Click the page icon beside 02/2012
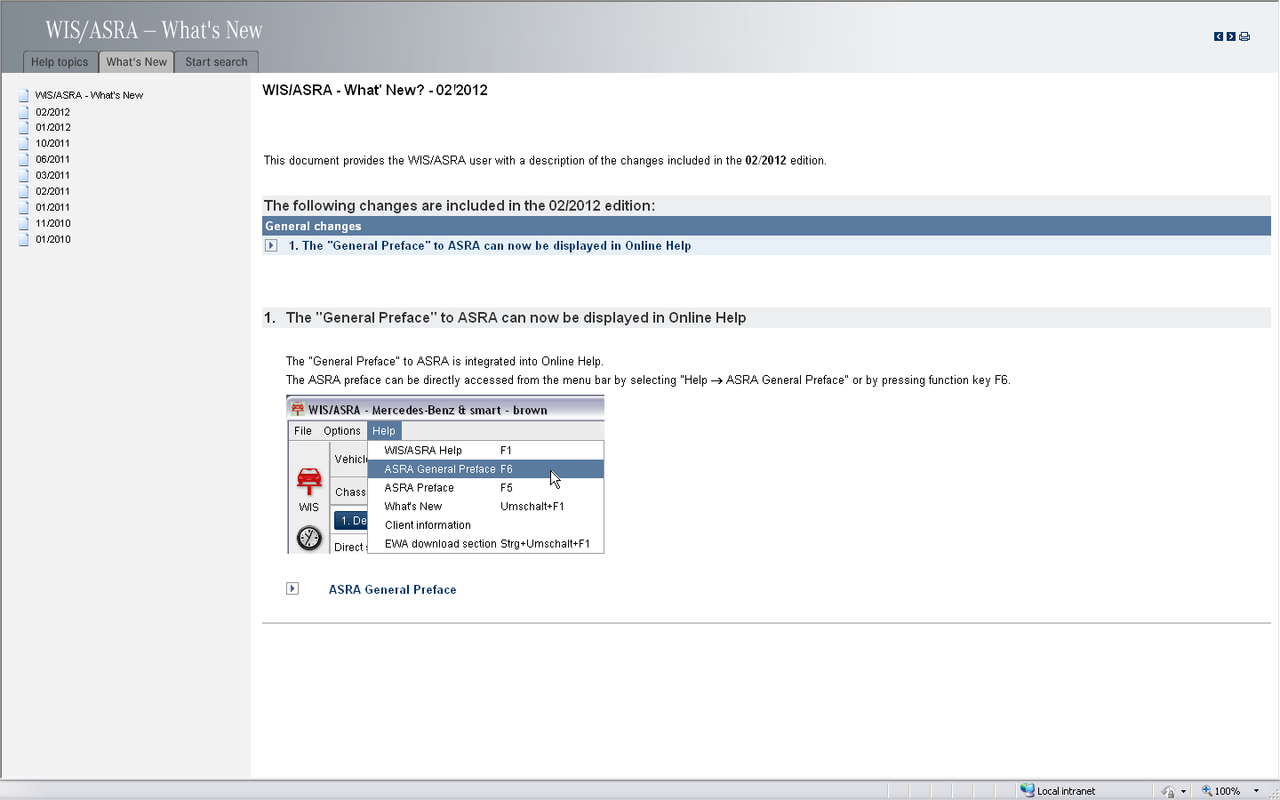Screen dimensions: 1280x800 (x=24, y=112)
